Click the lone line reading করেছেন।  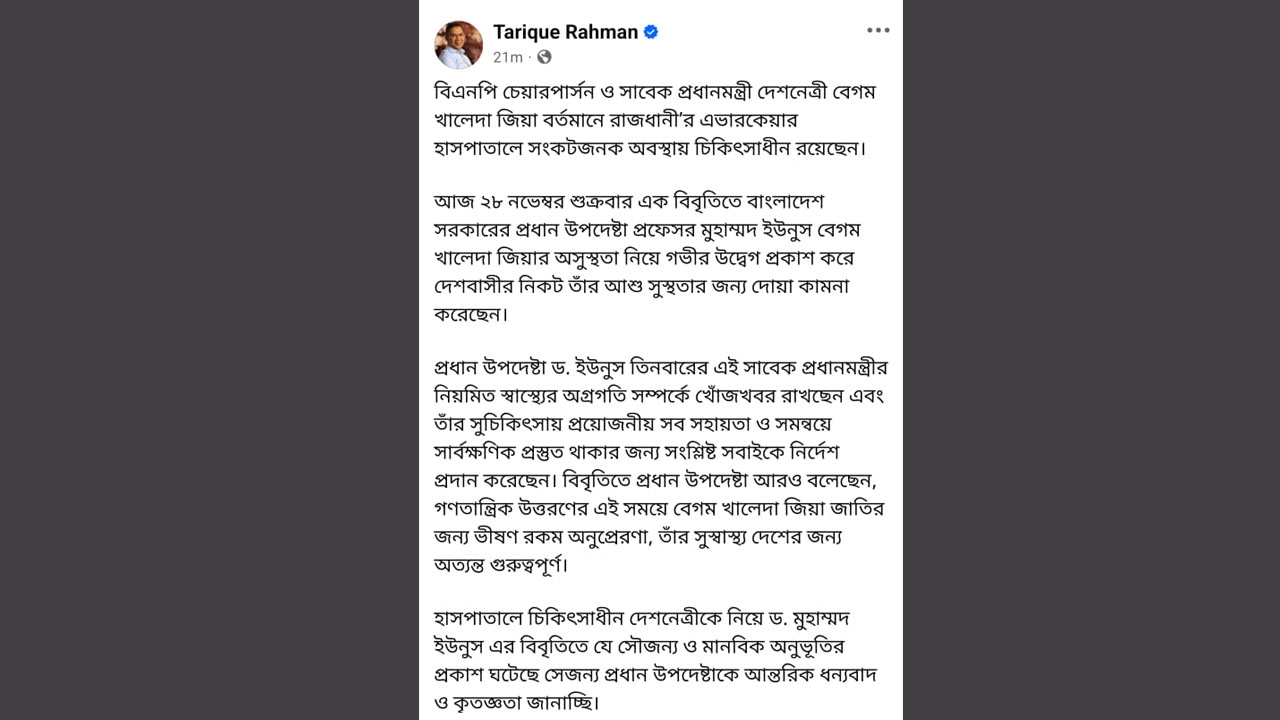tap(471, 314)
